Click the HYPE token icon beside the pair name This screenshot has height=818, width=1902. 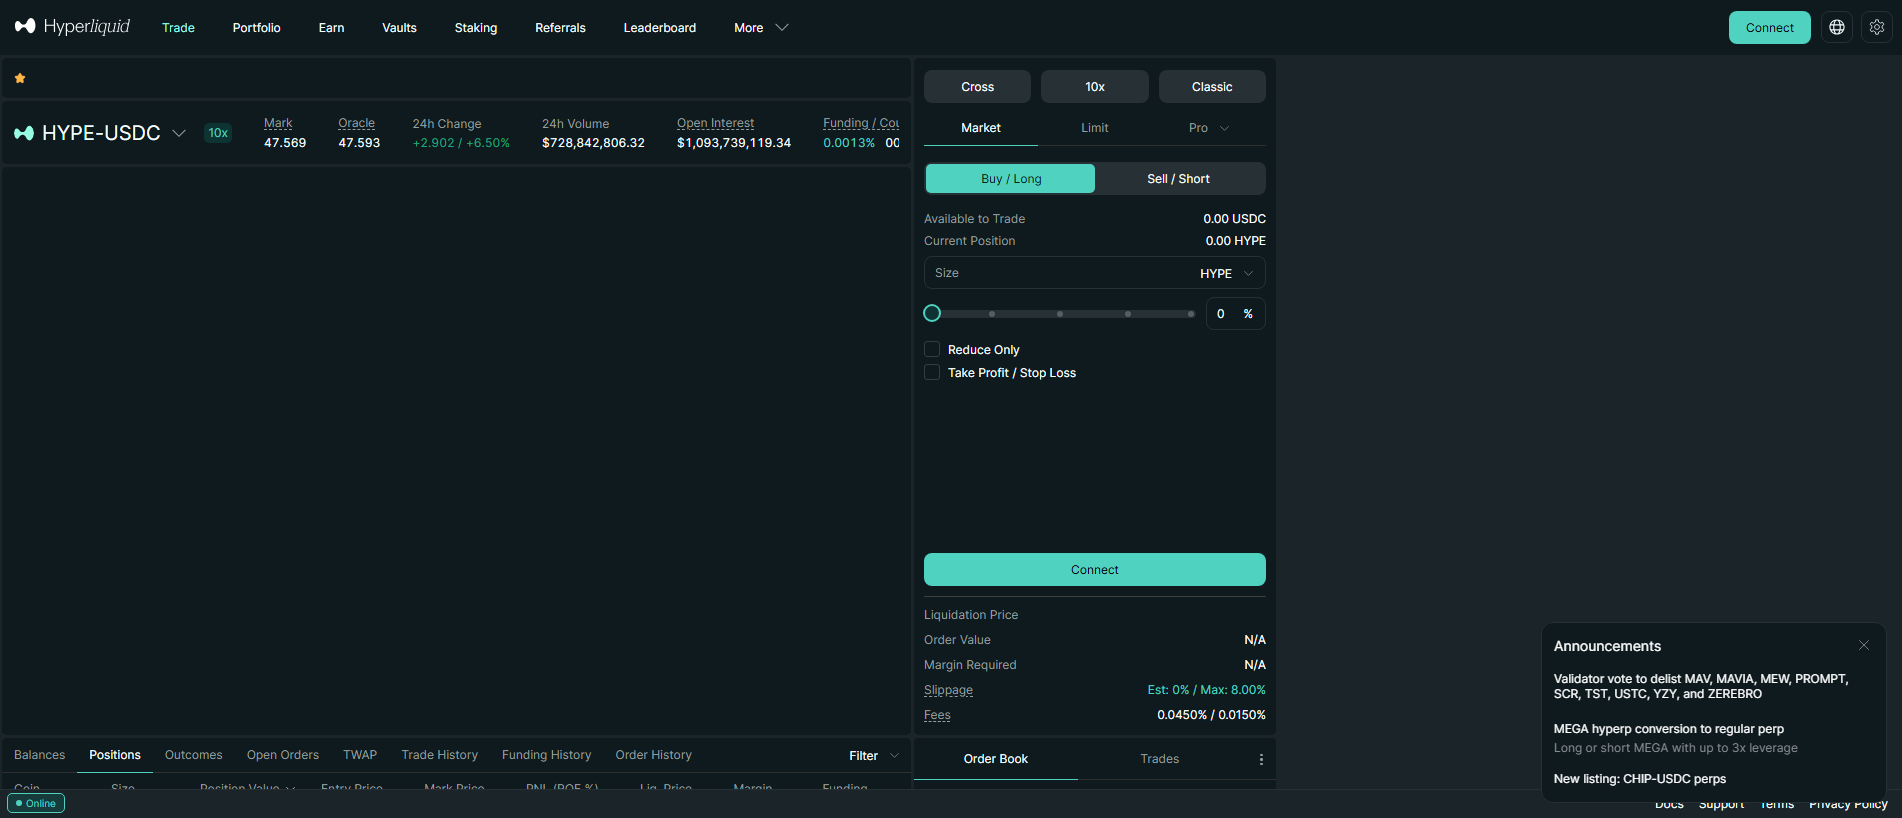tap(24, 133)
